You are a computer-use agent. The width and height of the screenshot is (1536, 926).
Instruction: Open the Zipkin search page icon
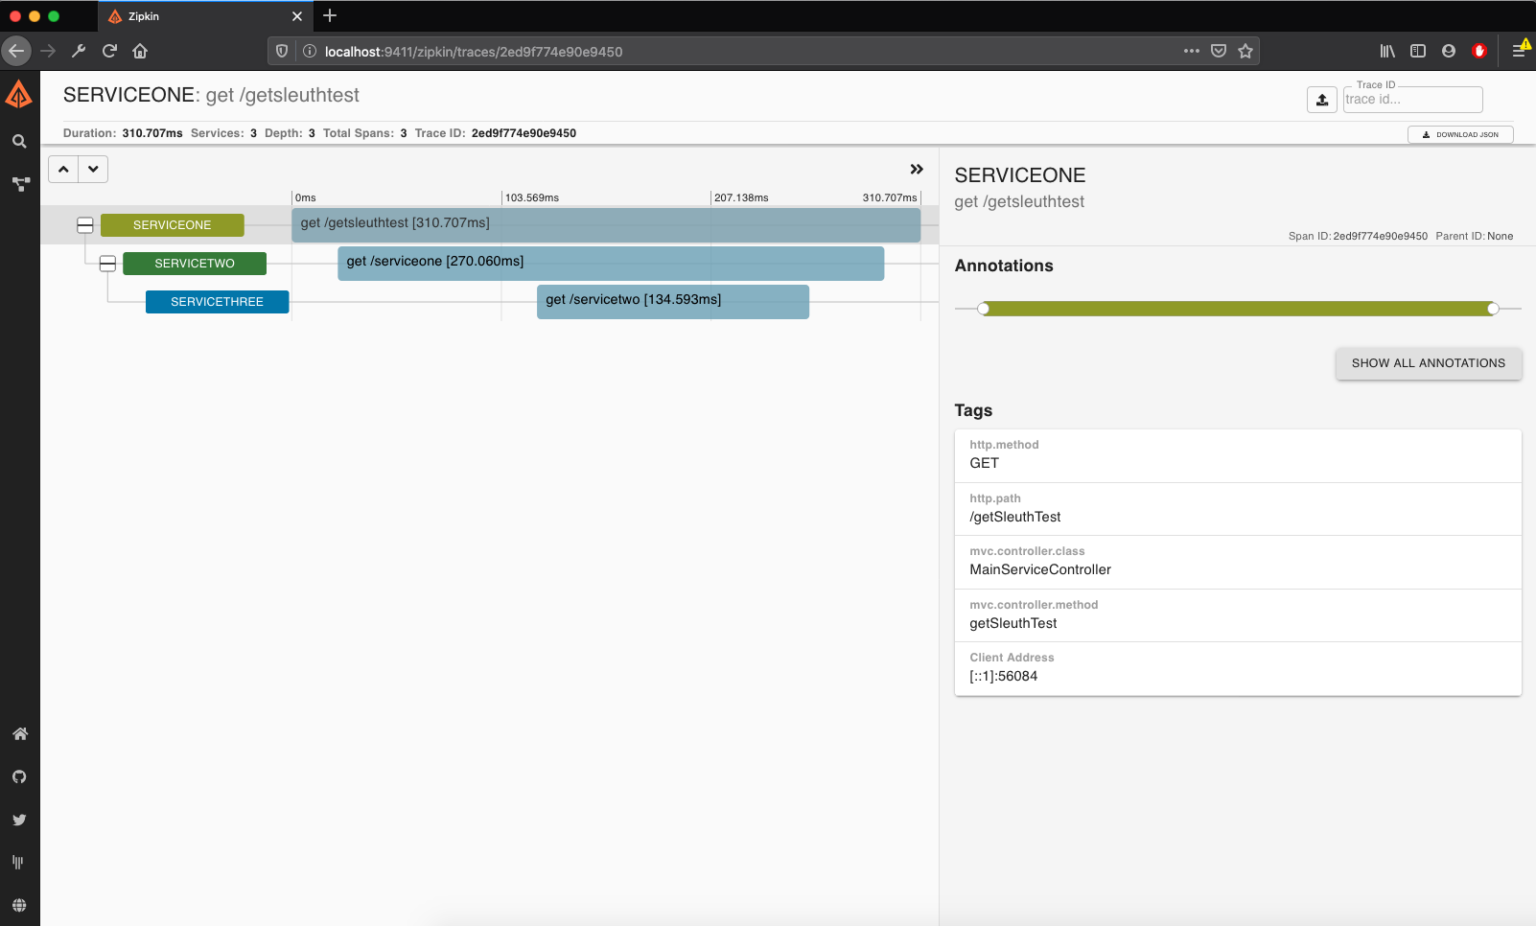point(19,141)
